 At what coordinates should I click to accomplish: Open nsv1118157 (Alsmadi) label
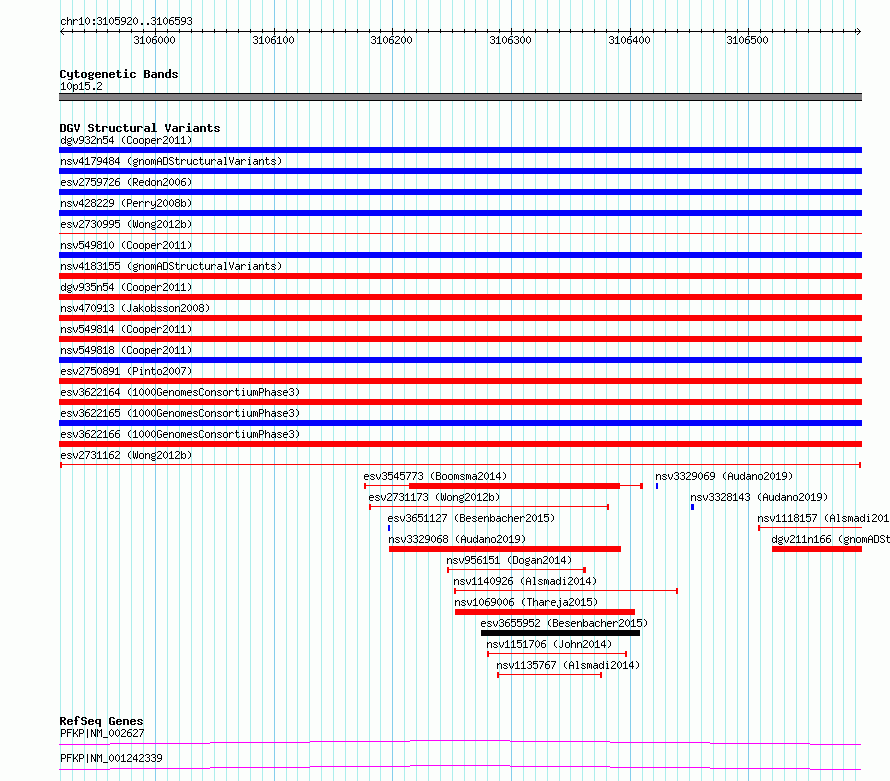click(823, 518)
